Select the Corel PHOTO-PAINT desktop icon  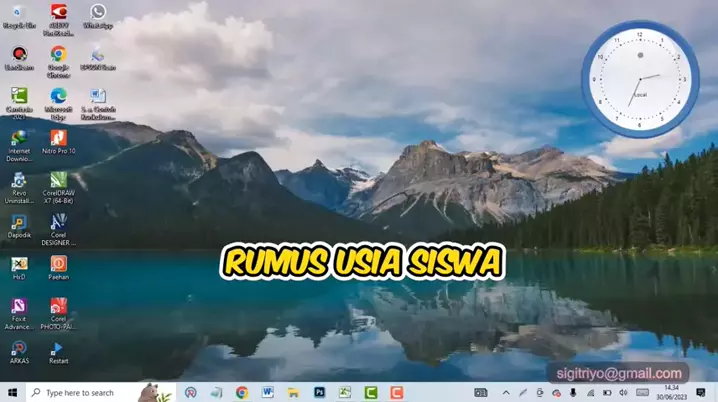58,306
